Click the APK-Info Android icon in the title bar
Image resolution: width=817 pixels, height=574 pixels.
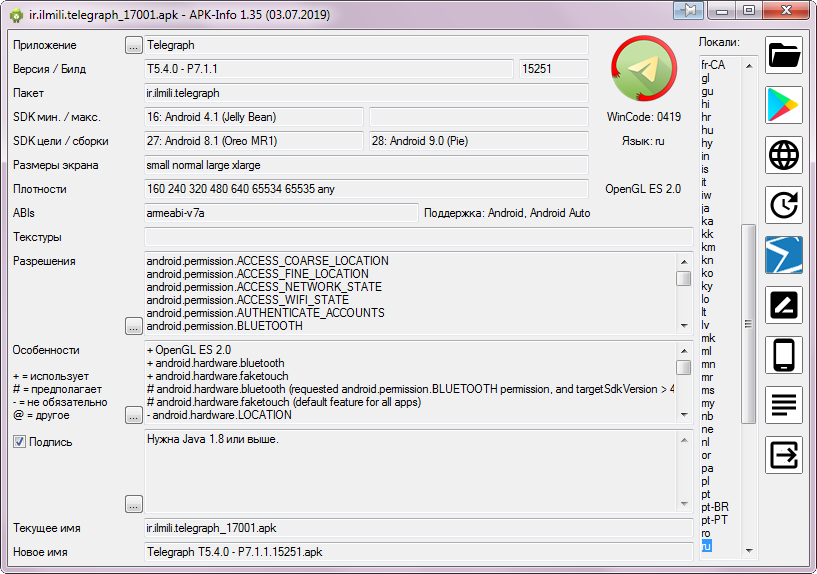point(16,15)
